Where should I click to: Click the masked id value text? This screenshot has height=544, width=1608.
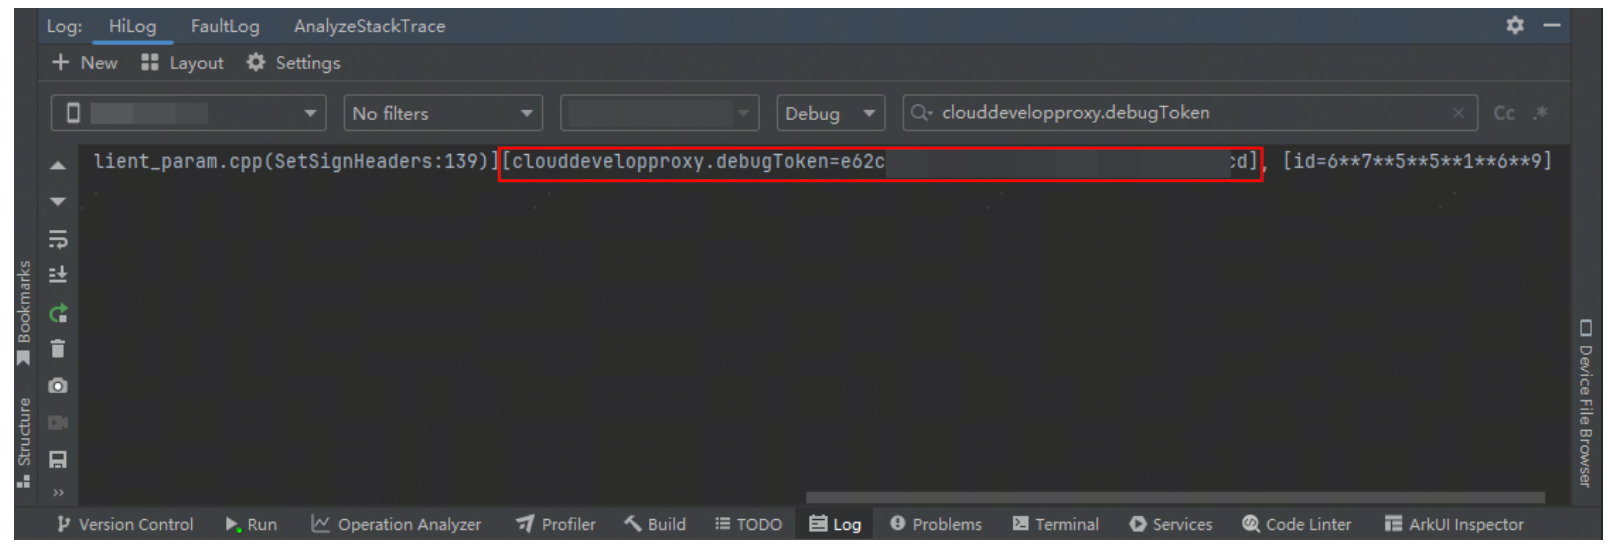[1417, 162]
